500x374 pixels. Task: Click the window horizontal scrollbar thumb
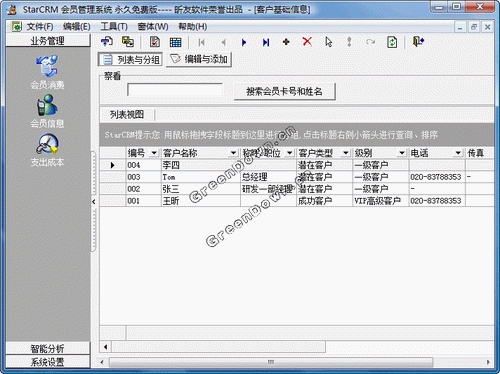pos(271,362)
